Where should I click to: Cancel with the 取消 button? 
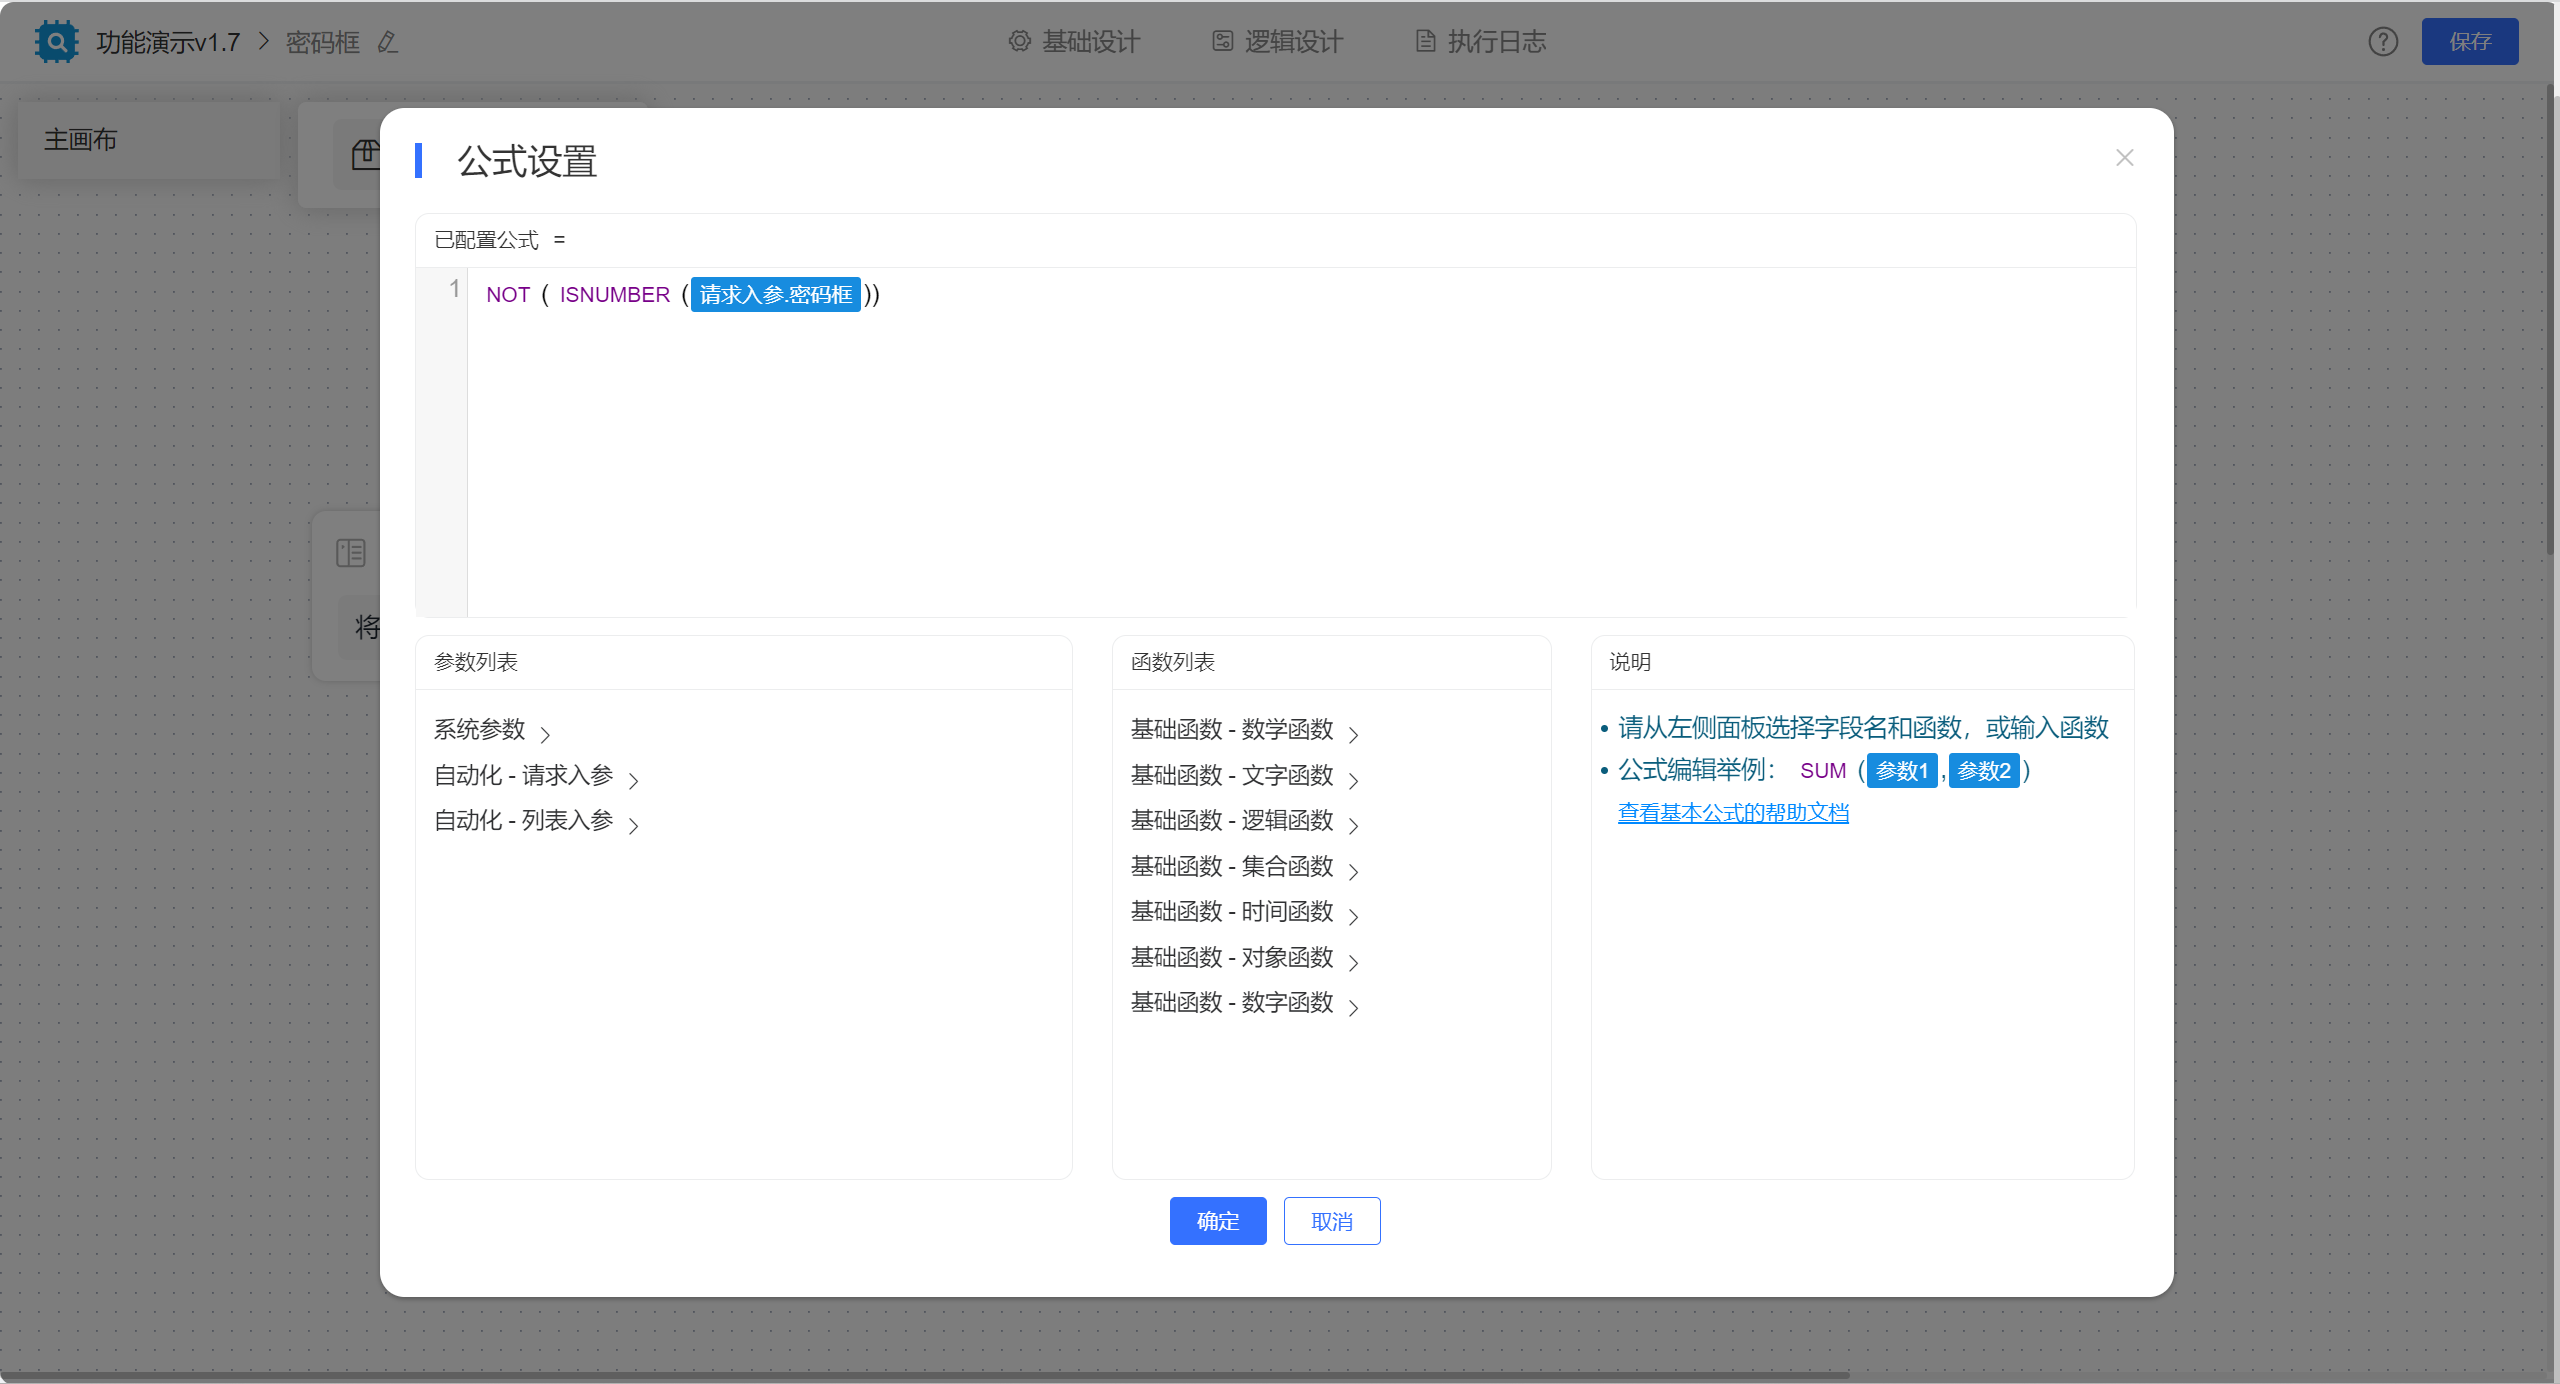[x=1332, y=1221]
